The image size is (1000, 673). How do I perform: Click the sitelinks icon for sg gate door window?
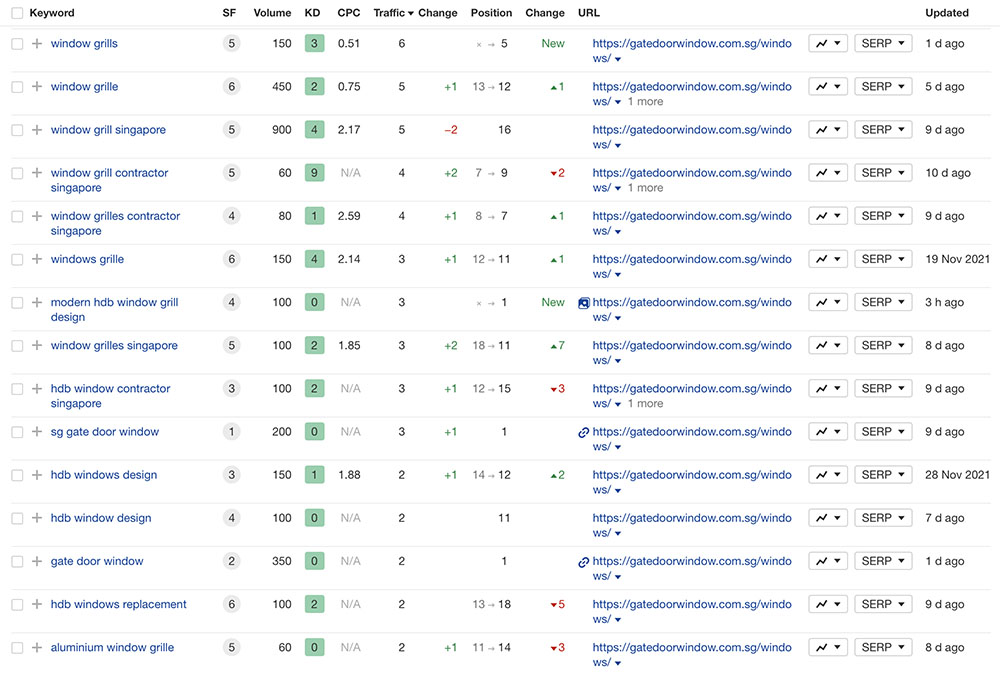point(584,433)
